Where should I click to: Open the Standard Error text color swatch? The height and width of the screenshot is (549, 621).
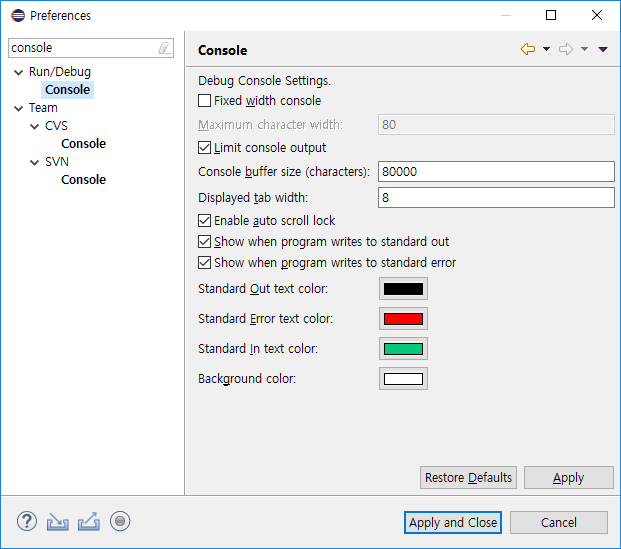tap(403, 319)
